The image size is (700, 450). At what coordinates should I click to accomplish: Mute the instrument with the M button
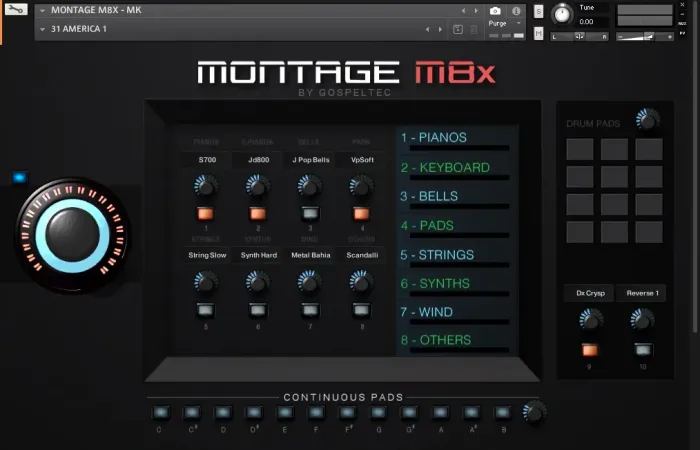tap(539, 33)
